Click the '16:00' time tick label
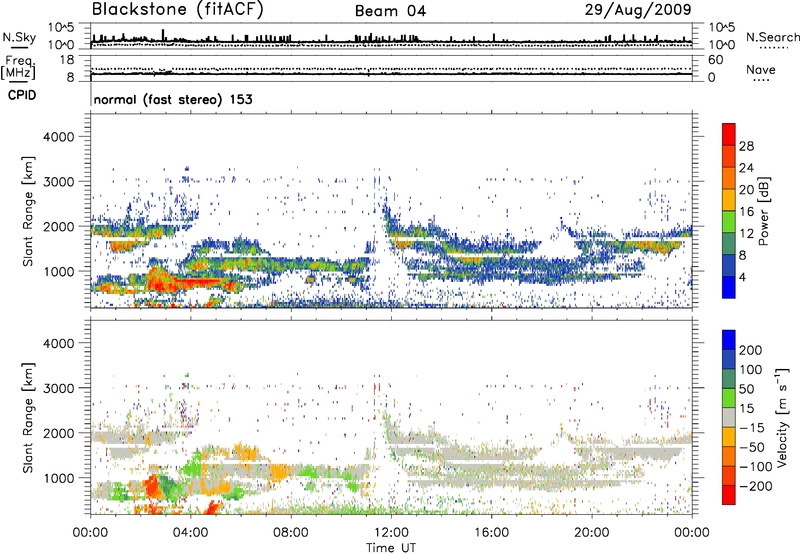This screenshot has height=554, width=800. click(491, 533)
